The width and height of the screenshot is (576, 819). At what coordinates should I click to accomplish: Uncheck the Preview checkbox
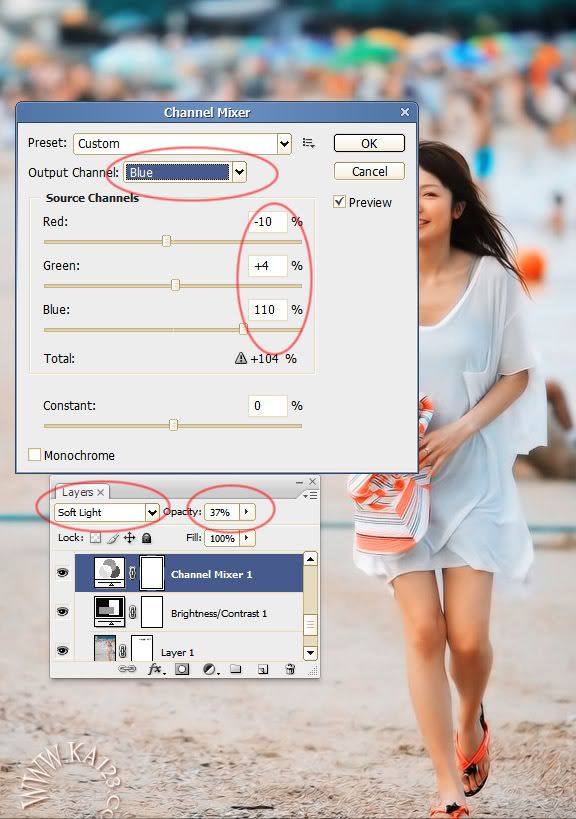[339, 202]
